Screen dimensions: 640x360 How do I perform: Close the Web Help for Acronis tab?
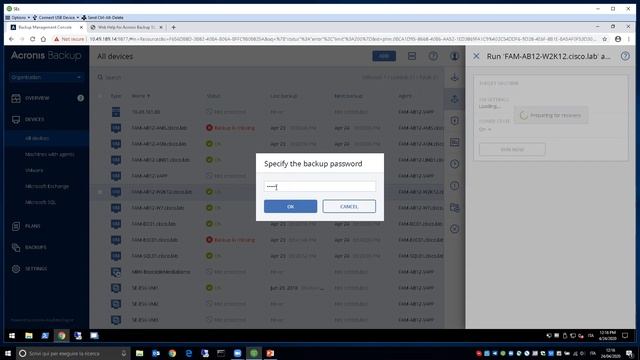161,27
